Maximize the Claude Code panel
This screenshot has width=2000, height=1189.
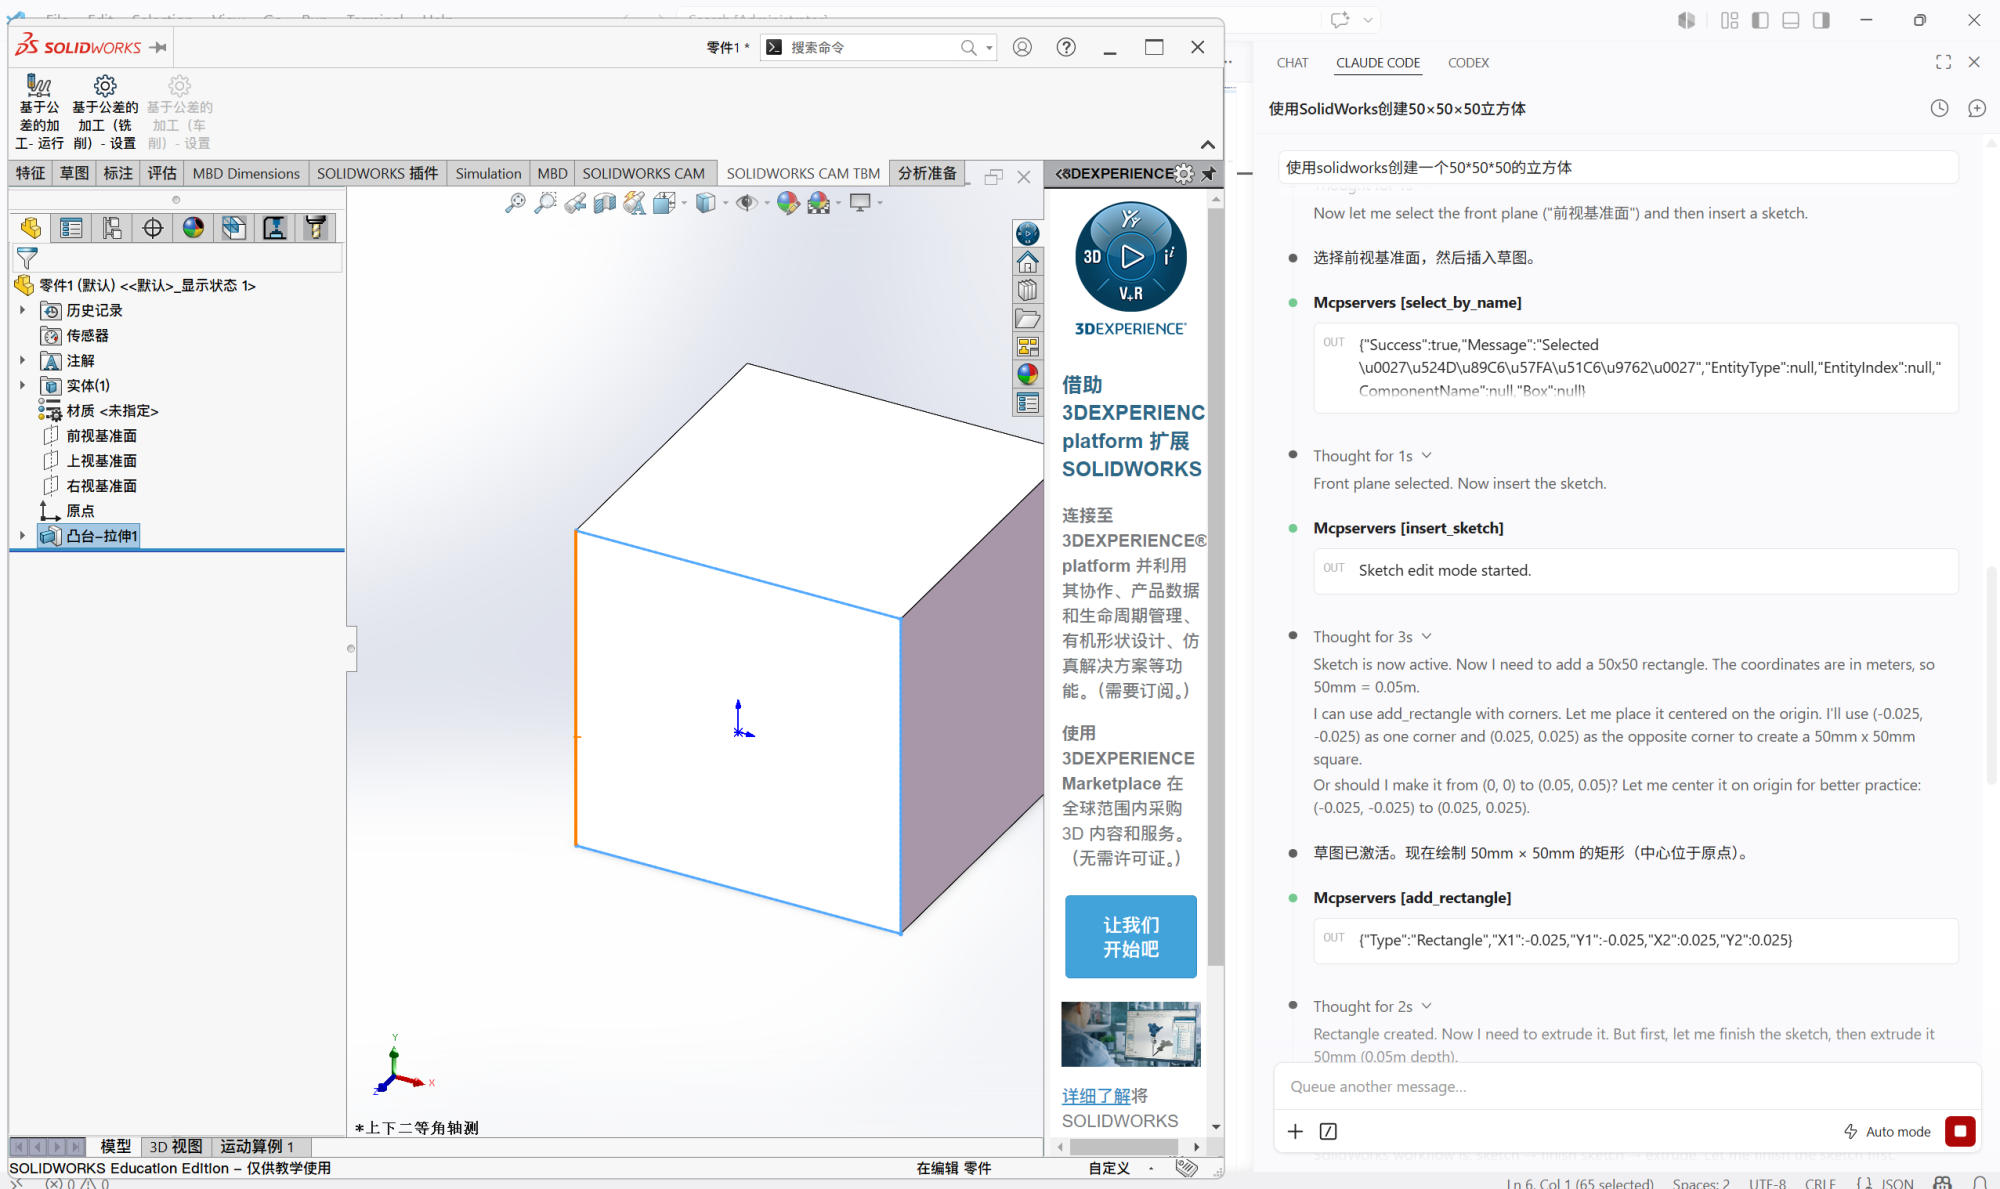[x=1943, y=62]
